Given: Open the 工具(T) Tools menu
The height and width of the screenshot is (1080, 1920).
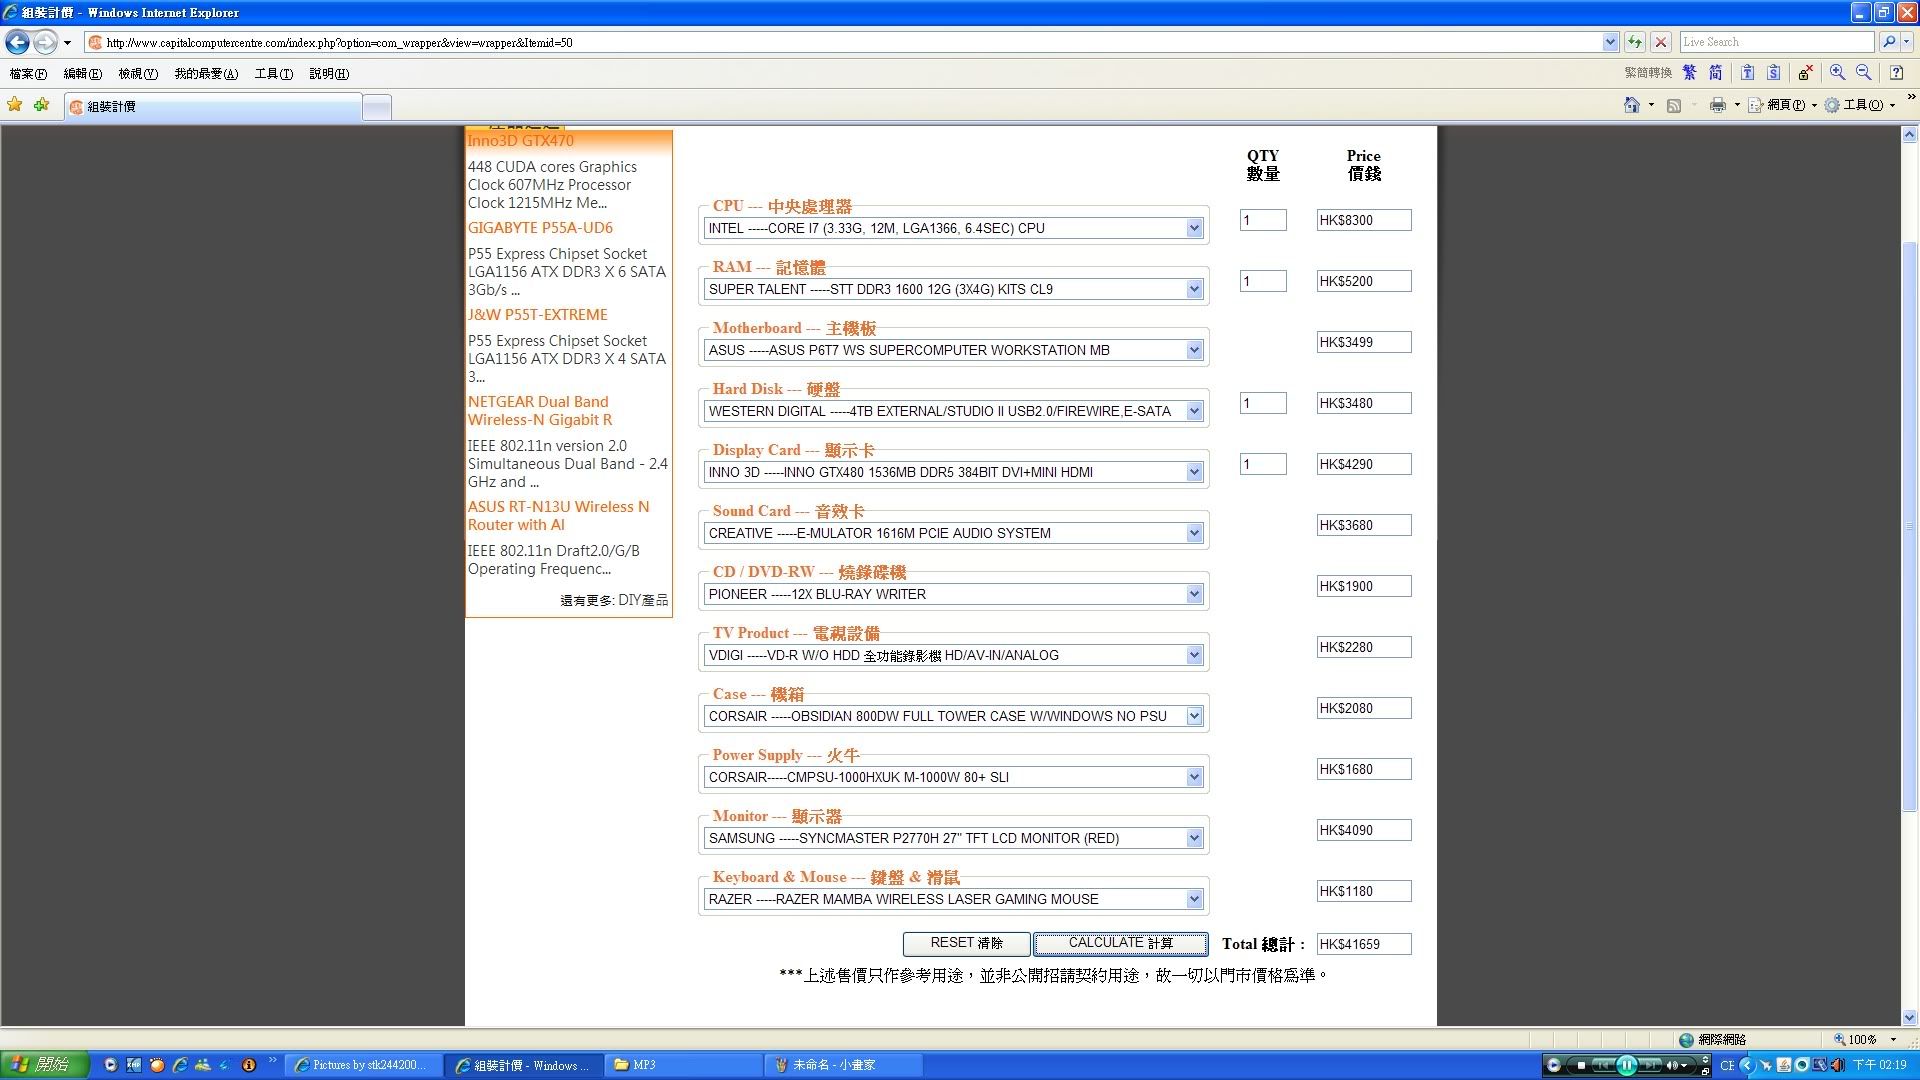Looking at the screenshot, I should click(x=273, y=74).
